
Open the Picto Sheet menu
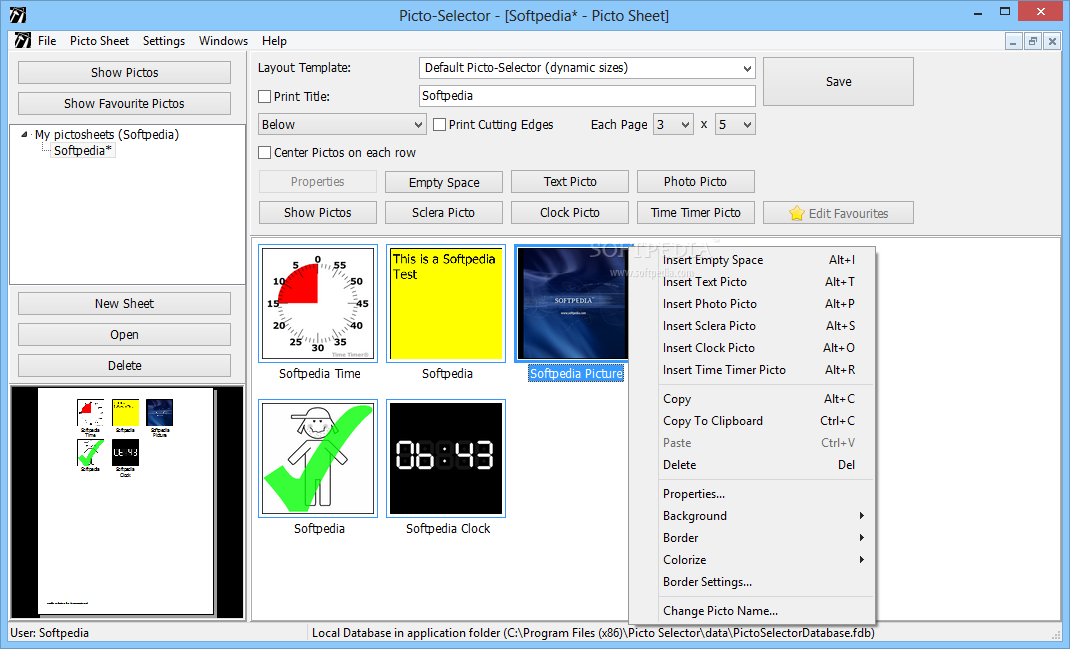(x=100, y=41)
